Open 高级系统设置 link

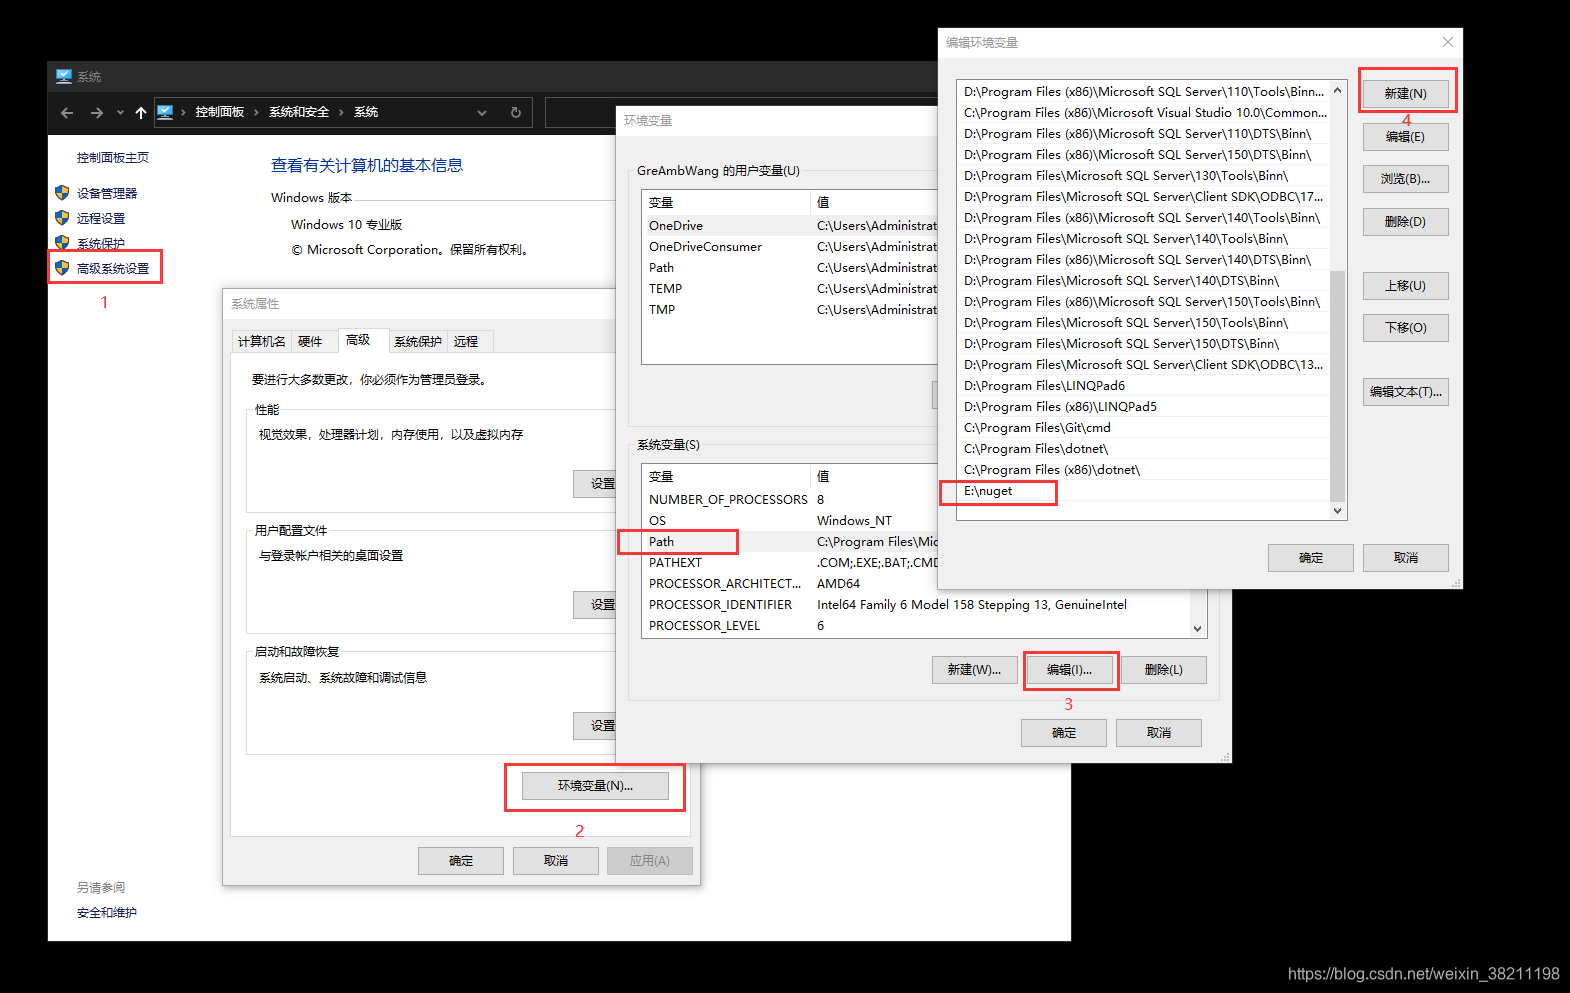click(x=113, y=268)
